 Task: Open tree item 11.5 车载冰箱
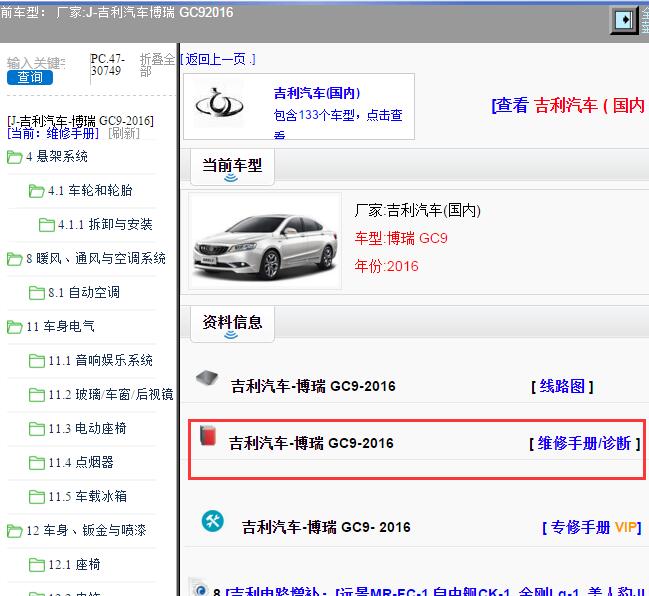point(87,496)
